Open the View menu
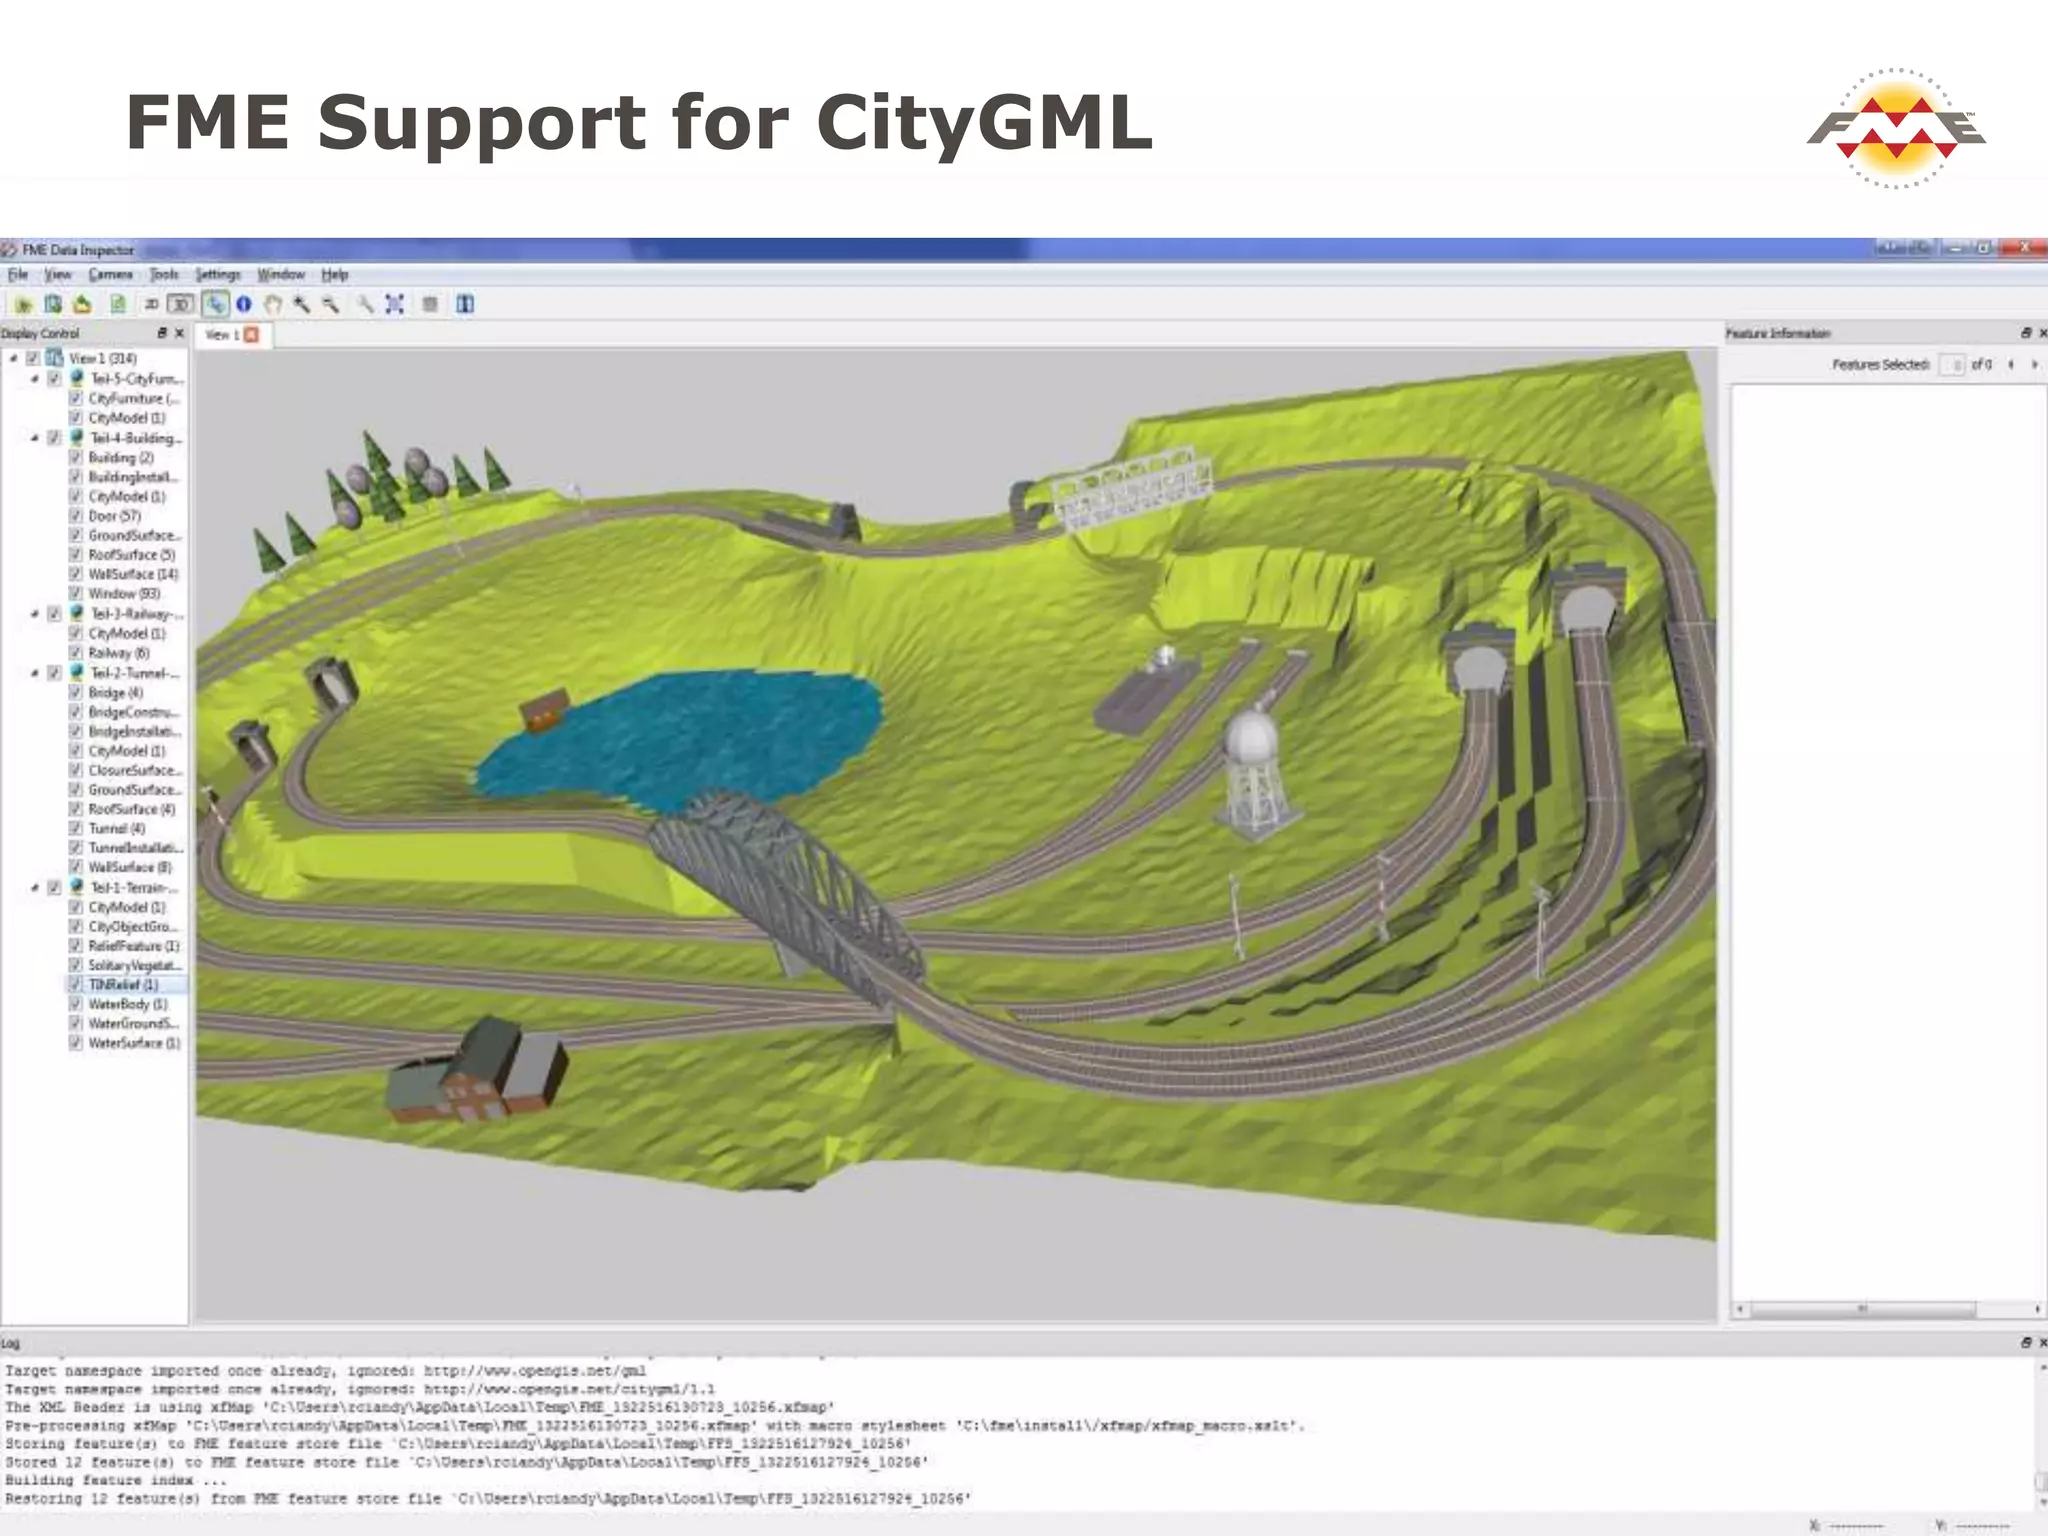This screenshot has width=2048, height=1536. point(58,275)
